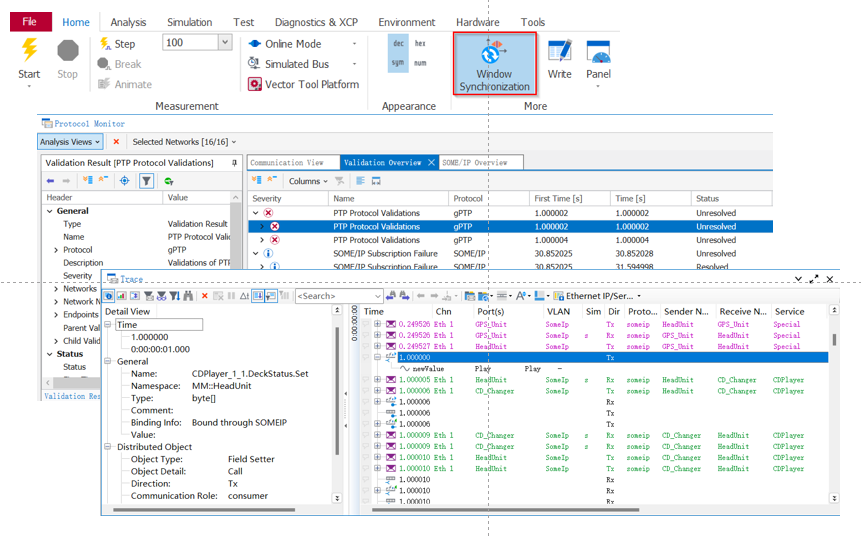Switch number display to hex
The width and height of the screenshot is (861, 536).
tap(420, 43)
